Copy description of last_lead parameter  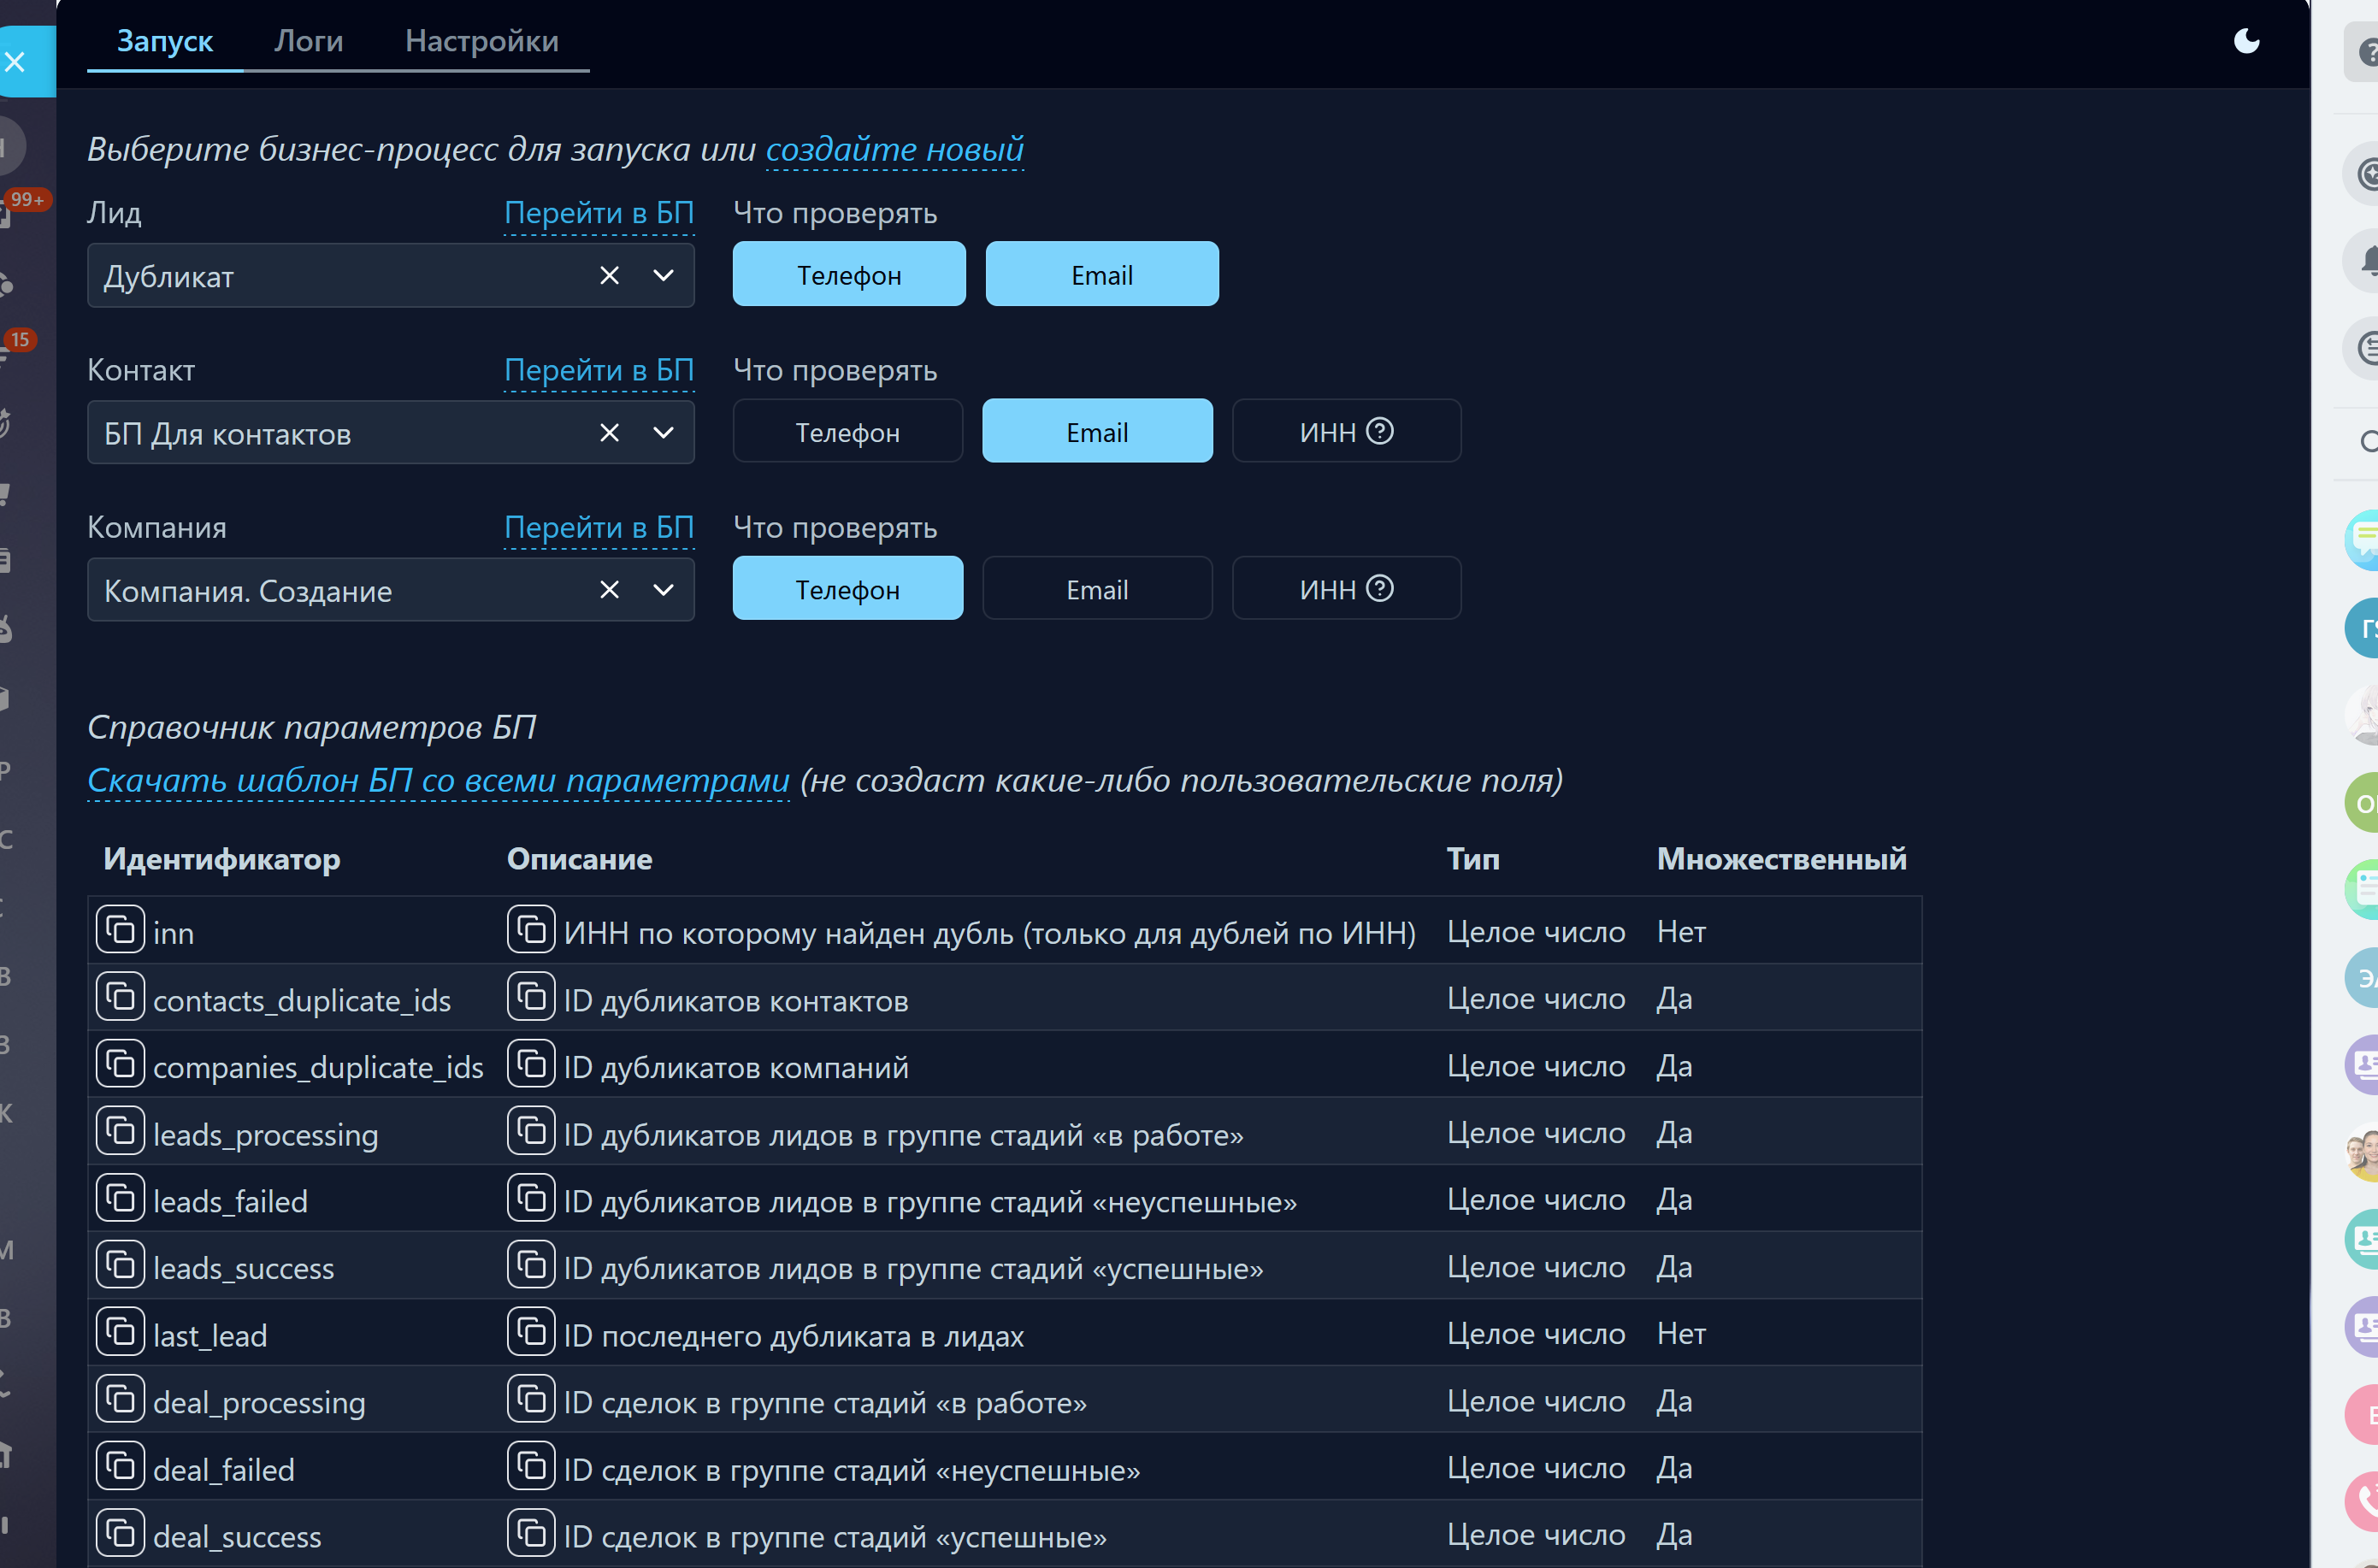coord(531,1332)
